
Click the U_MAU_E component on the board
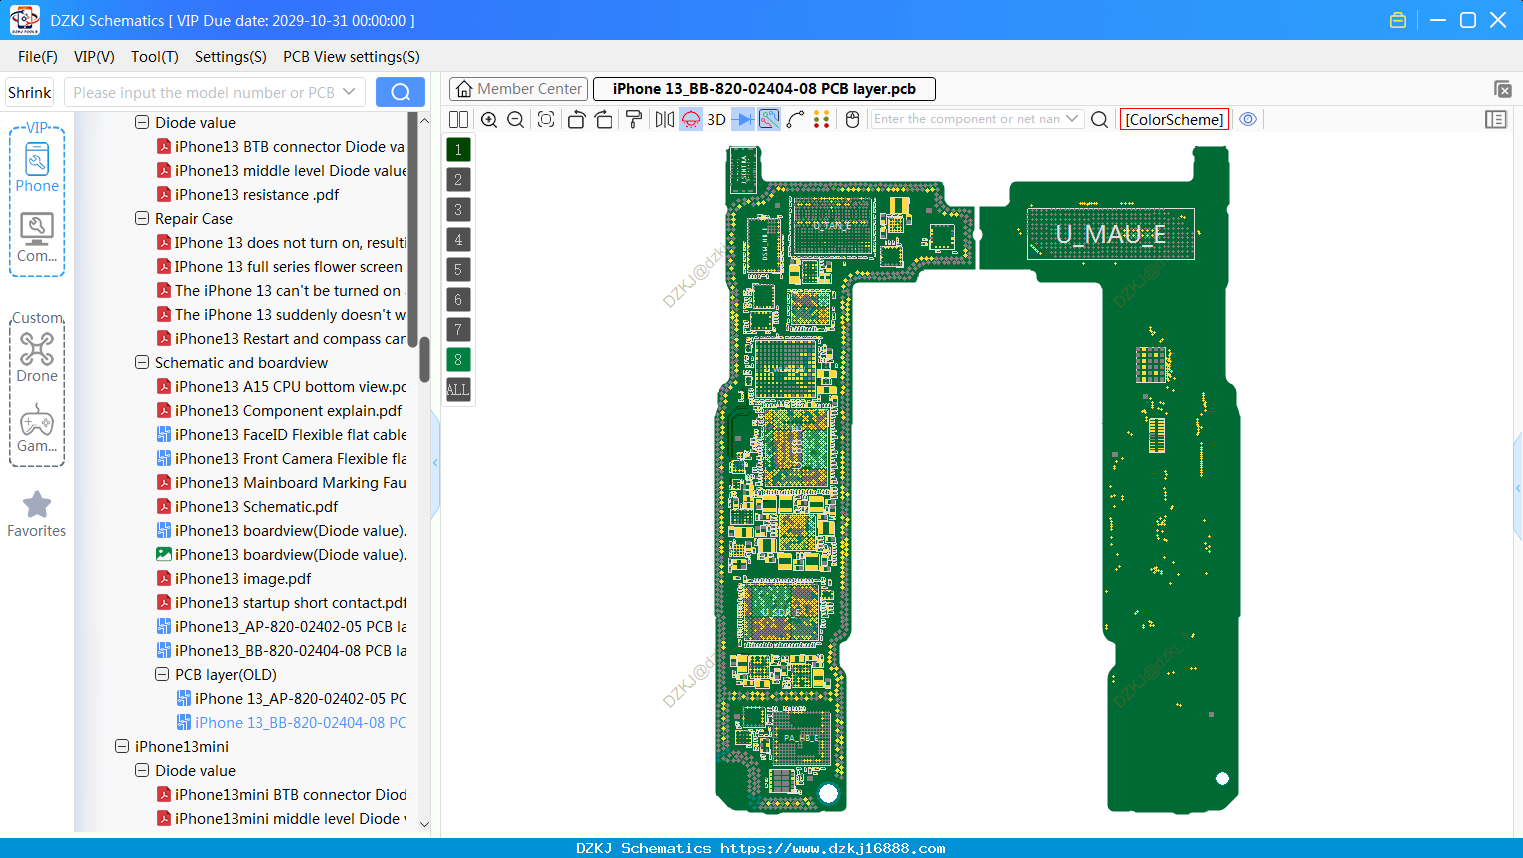1110,234
